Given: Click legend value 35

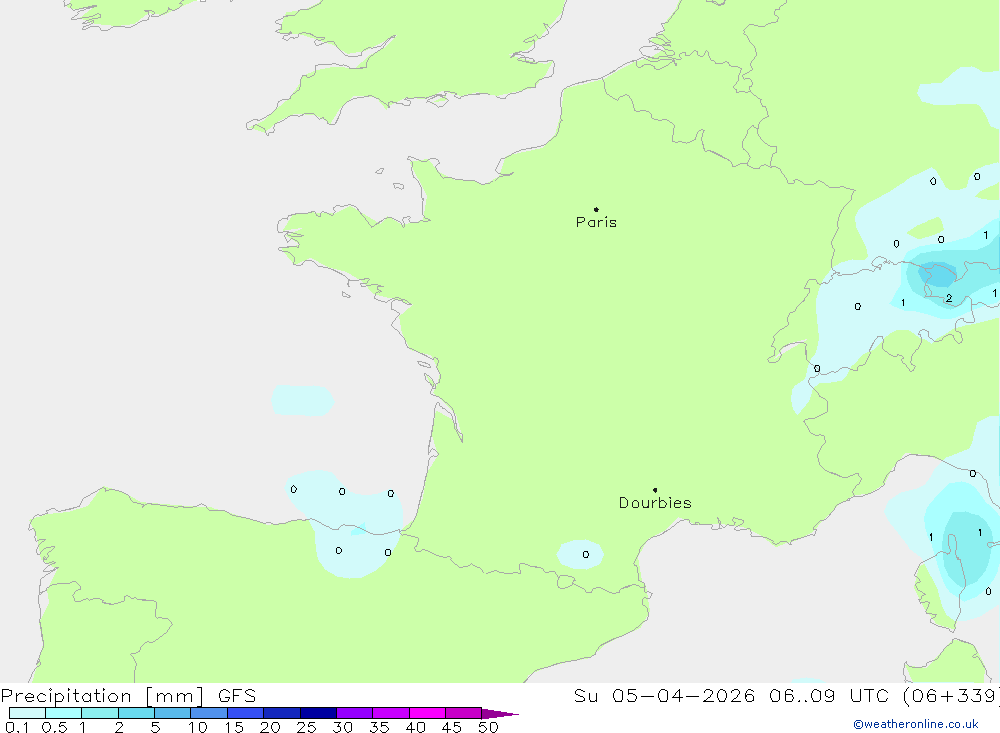Looking at the screenshot, I should click(x=379, y=727).
